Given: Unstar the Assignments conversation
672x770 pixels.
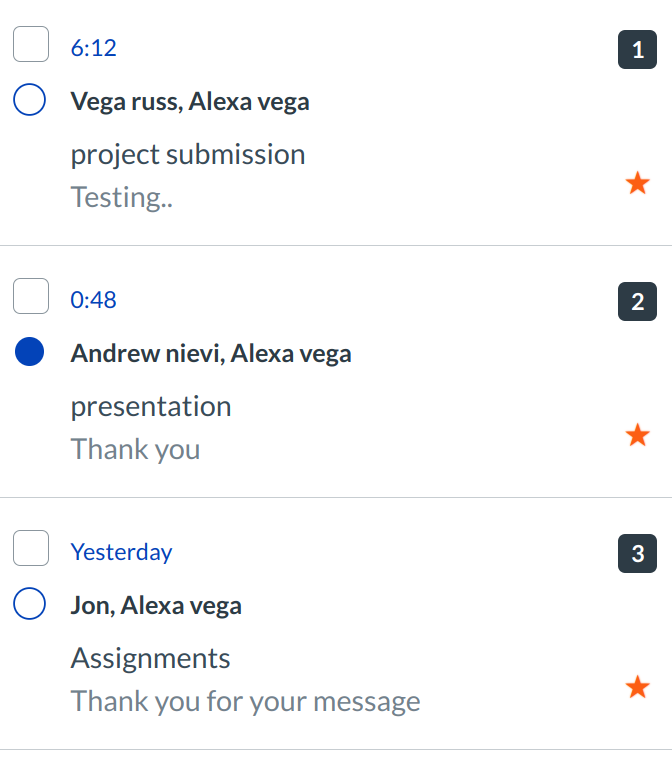Looking at the screenshot, I should (x=637, y=688).
